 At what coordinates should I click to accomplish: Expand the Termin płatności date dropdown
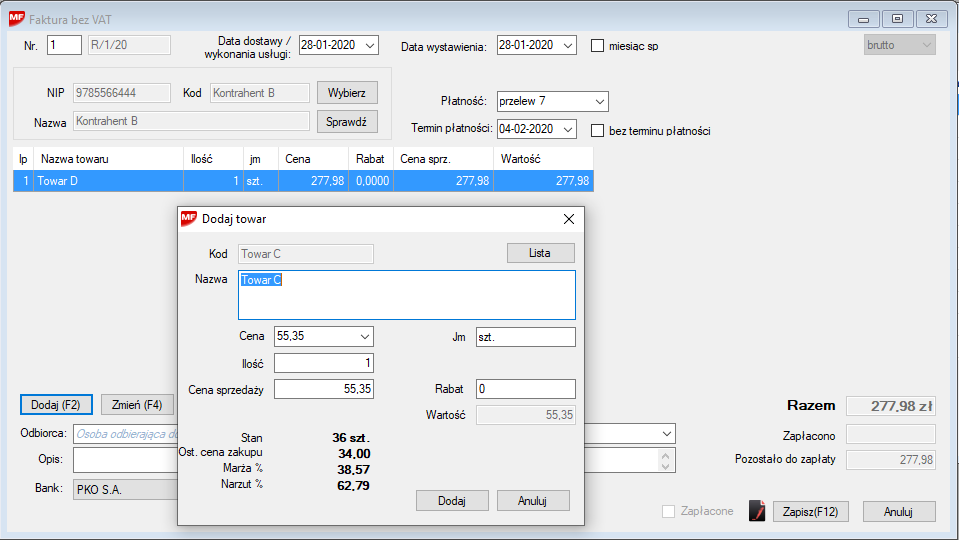click(x=567, y=130)
